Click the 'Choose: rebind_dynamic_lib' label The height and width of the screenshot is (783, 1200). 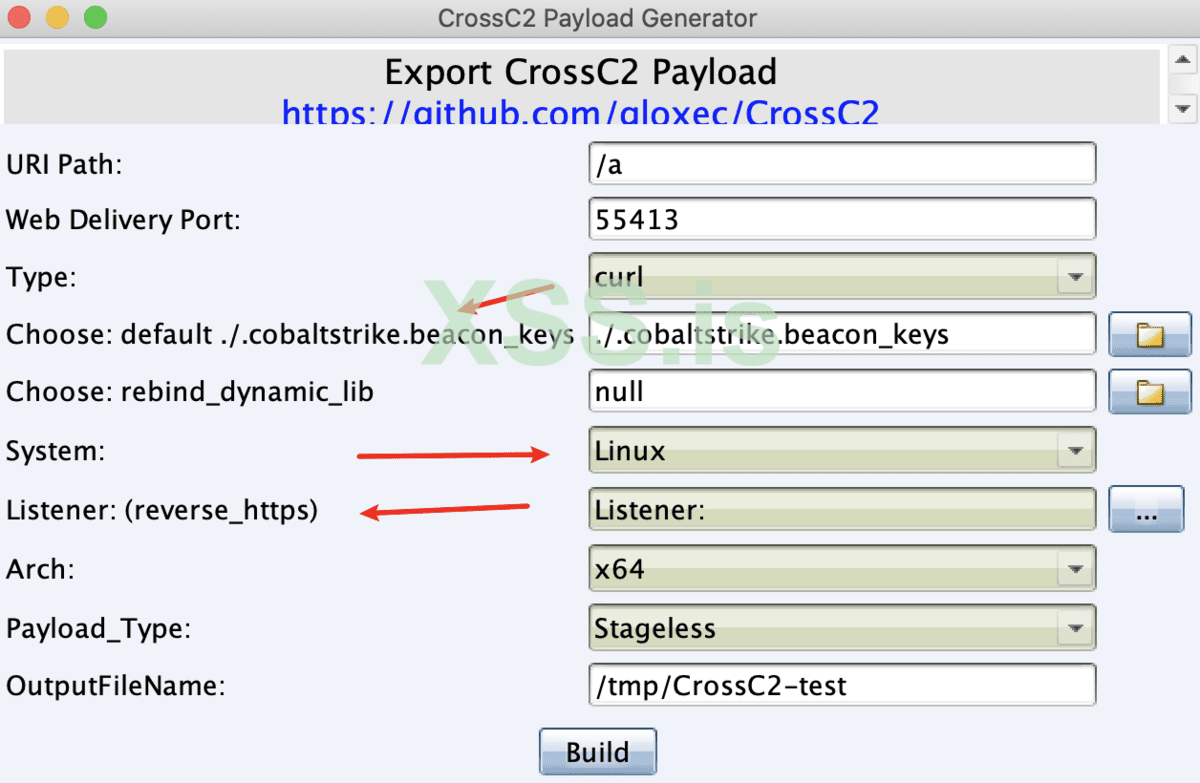[x=190, y=392]
